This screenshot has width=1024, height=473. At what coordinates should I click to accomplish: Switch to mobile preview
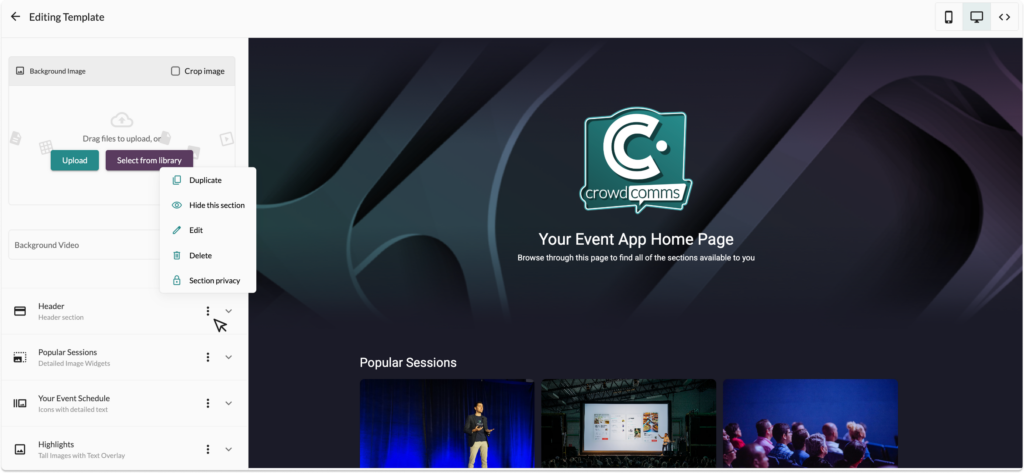[x=949, y=17]
